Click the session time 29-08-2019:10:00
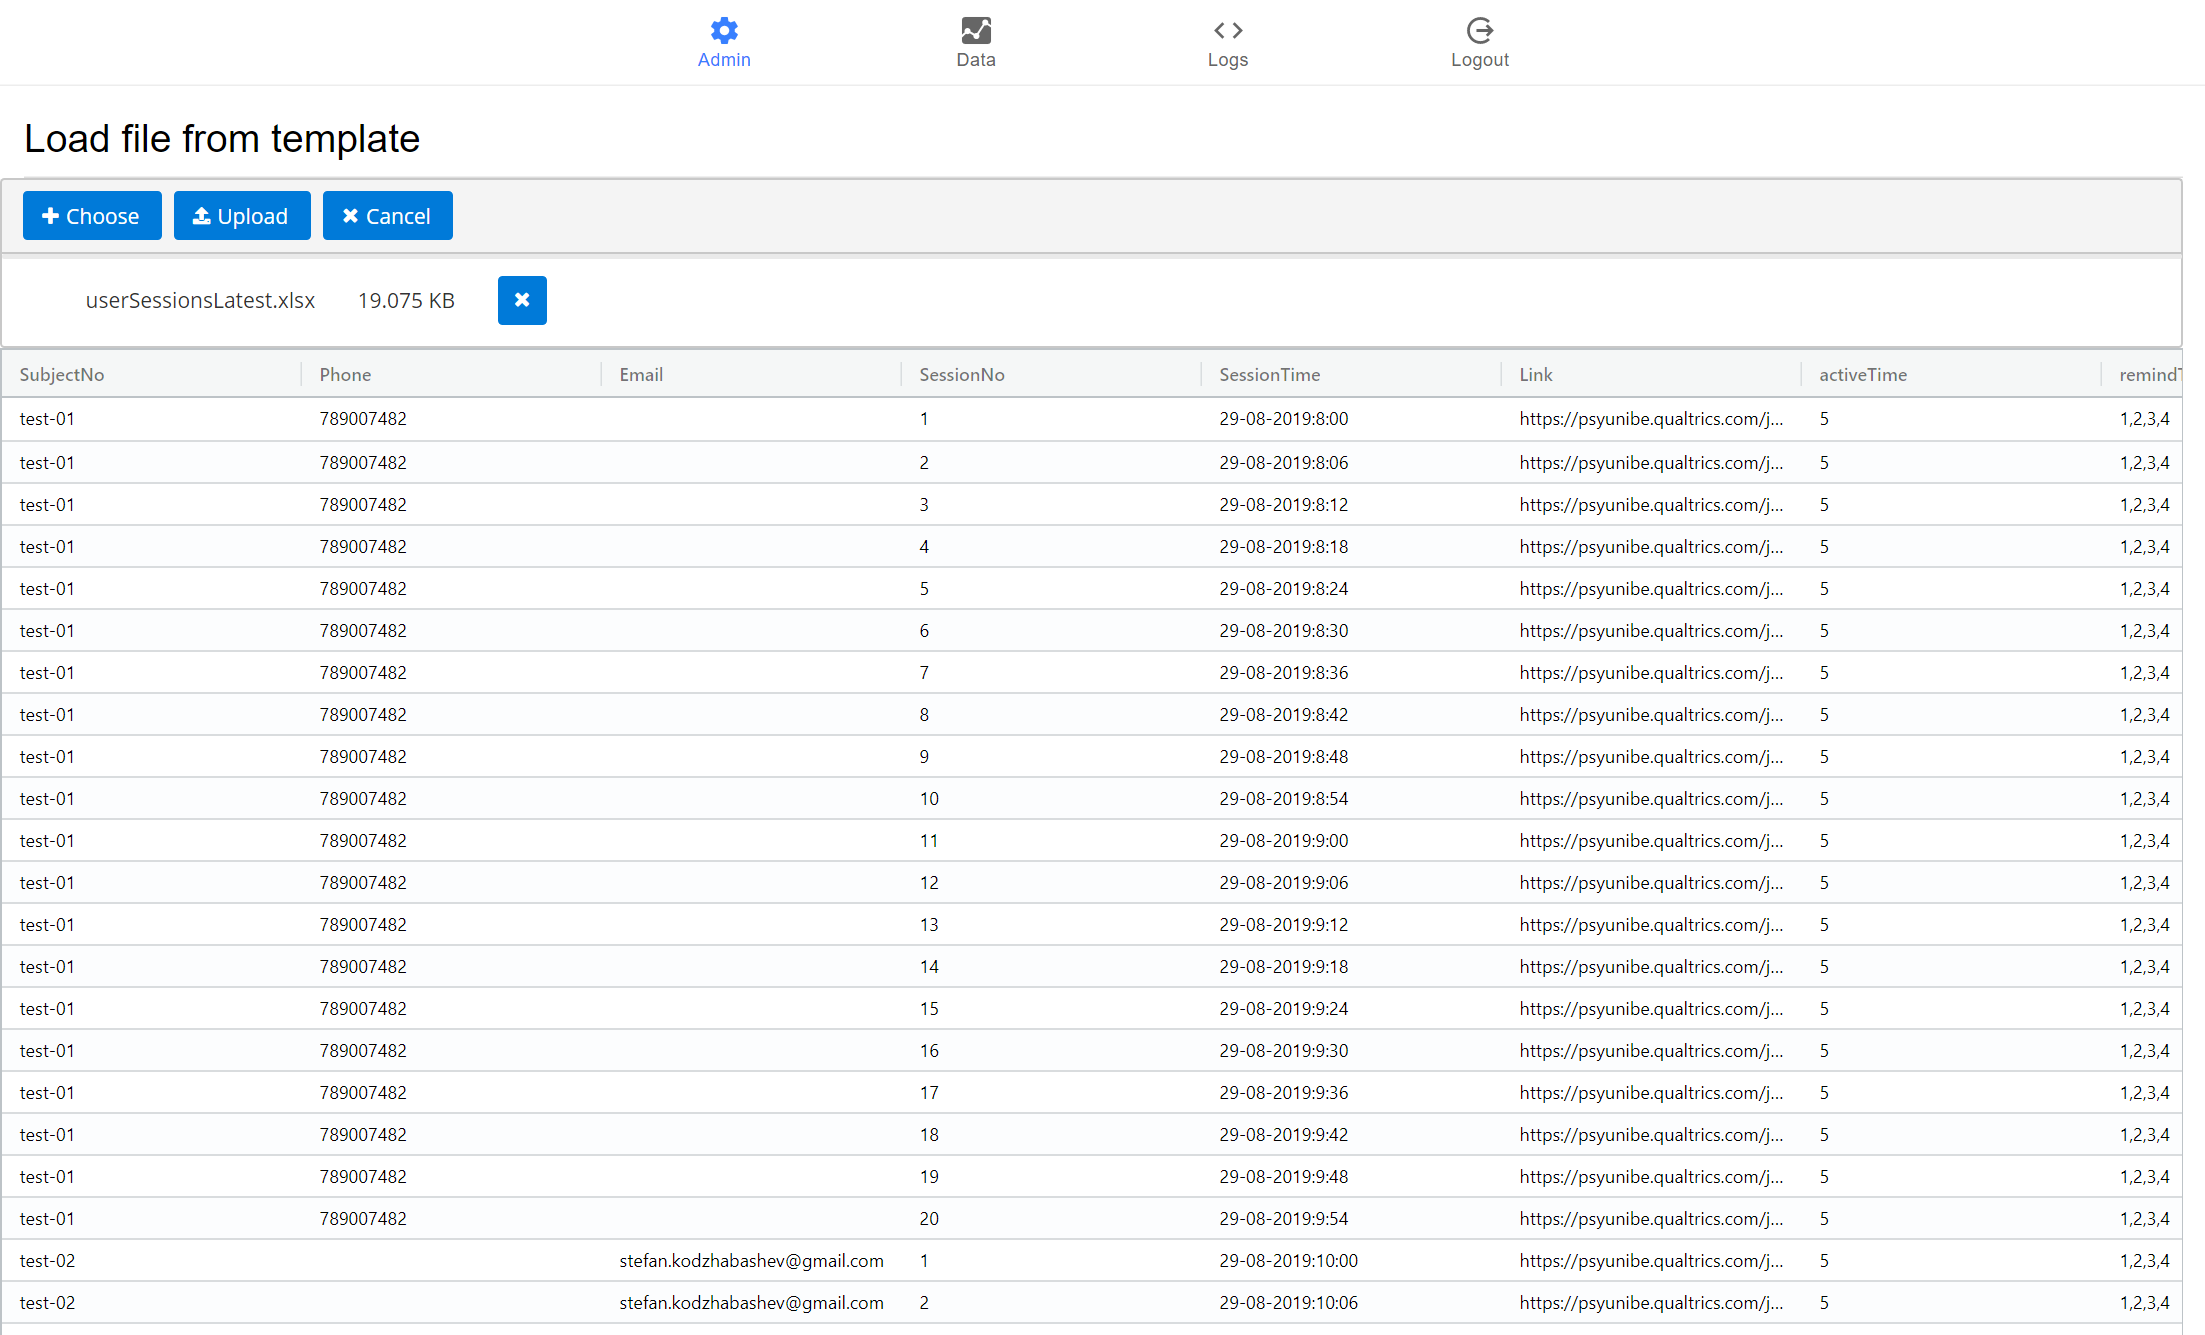The image size is (2205, 1335). coord(1289,1261)
